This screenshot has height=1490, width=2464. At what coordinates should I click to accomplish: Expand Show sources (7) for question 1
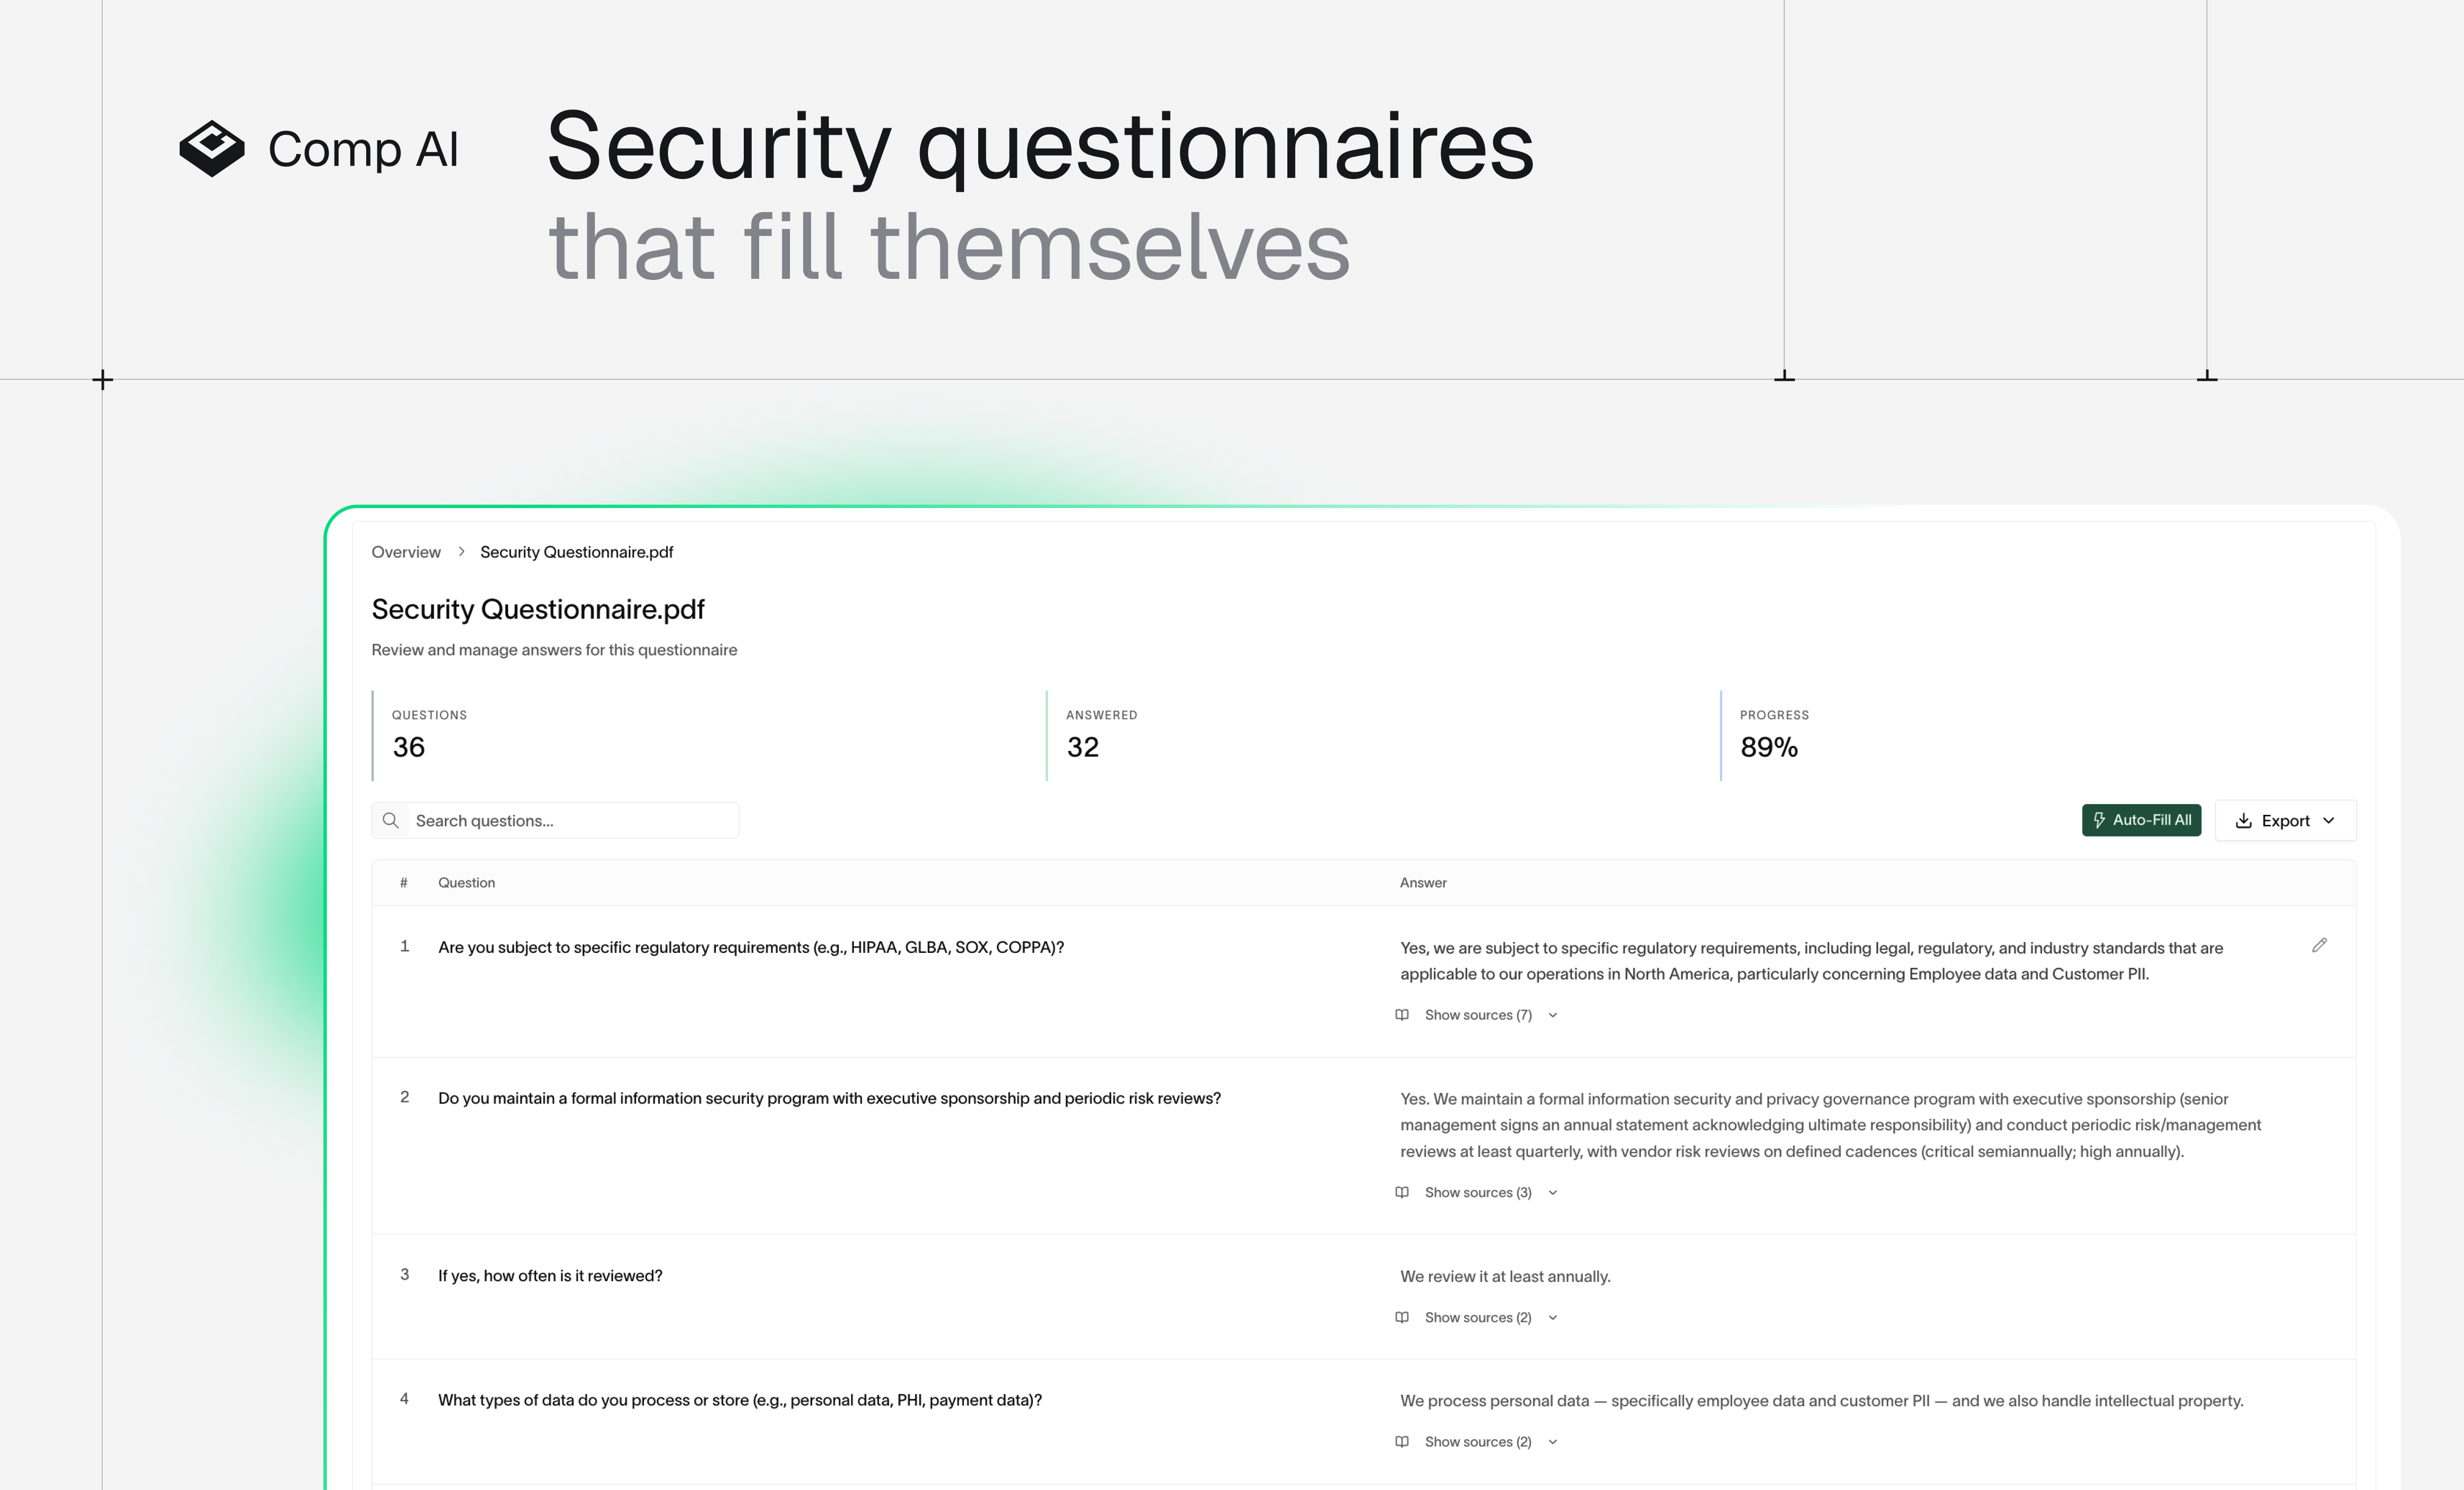pyautogui.click(x=1478, y=1015)
